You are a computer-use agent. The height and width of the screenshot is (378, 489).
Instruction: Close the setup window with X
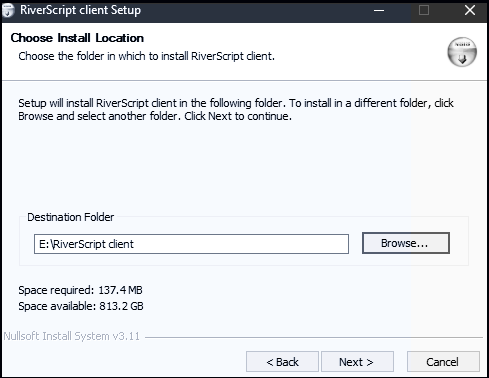point(470,10)
